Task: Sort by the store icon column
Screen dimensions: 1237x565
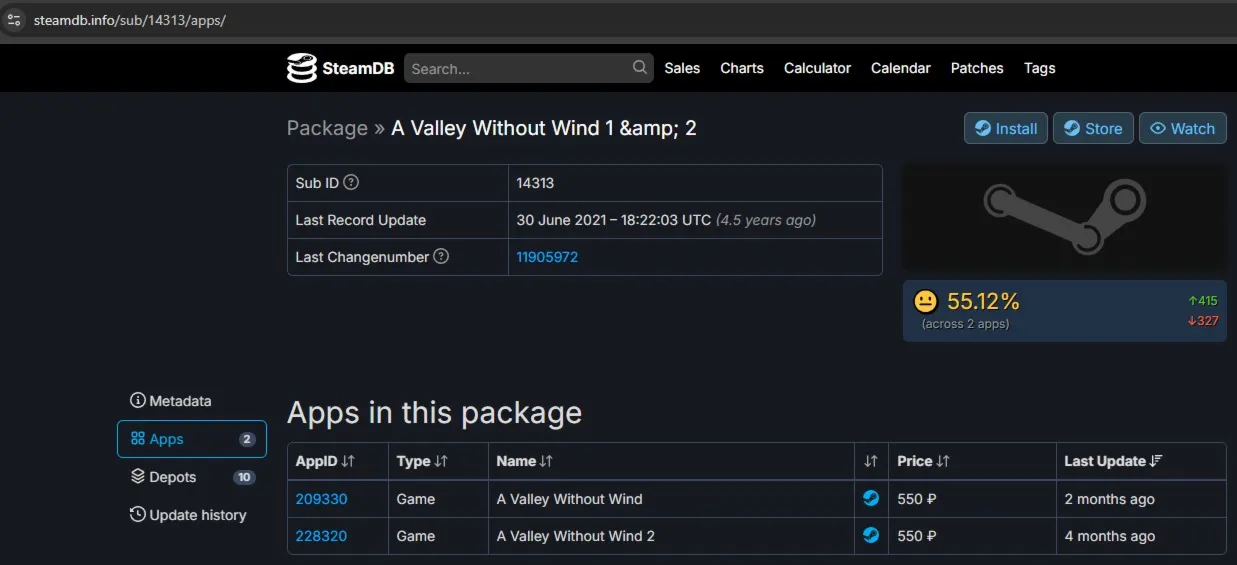Action: click(871, 461)
